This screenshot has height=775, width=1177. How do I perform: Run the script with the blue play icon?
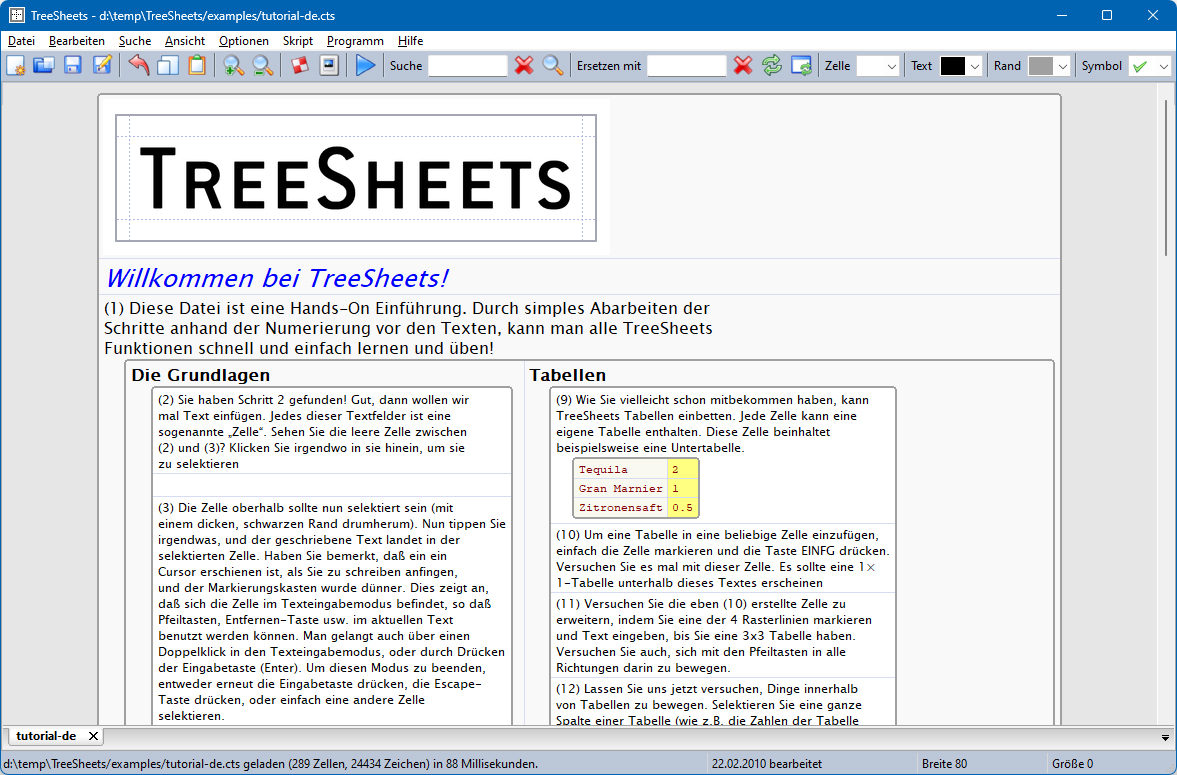click(366, 66)
